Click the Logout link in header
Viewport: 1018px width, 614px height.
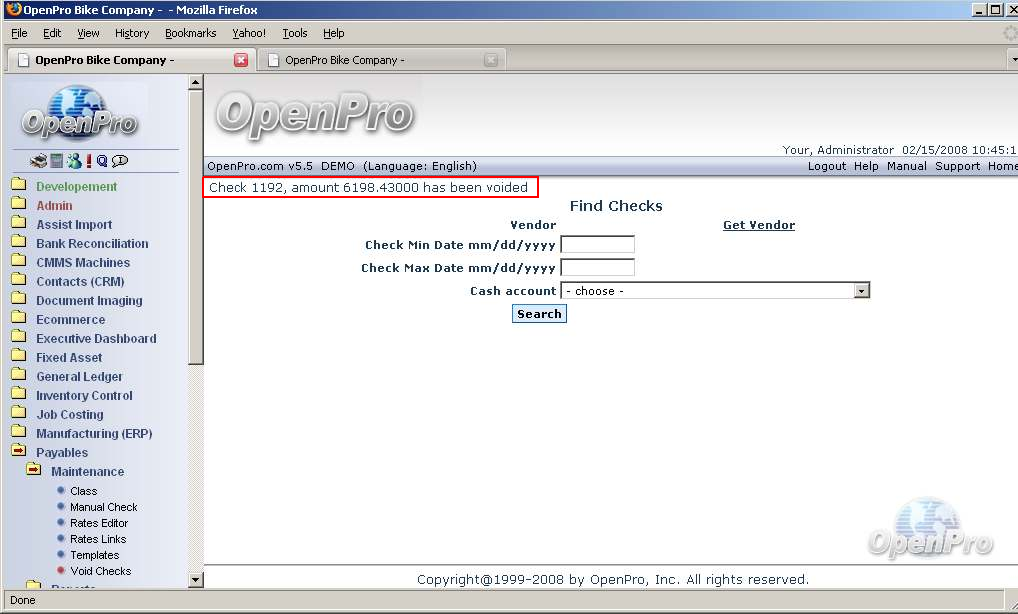(826, 166)
